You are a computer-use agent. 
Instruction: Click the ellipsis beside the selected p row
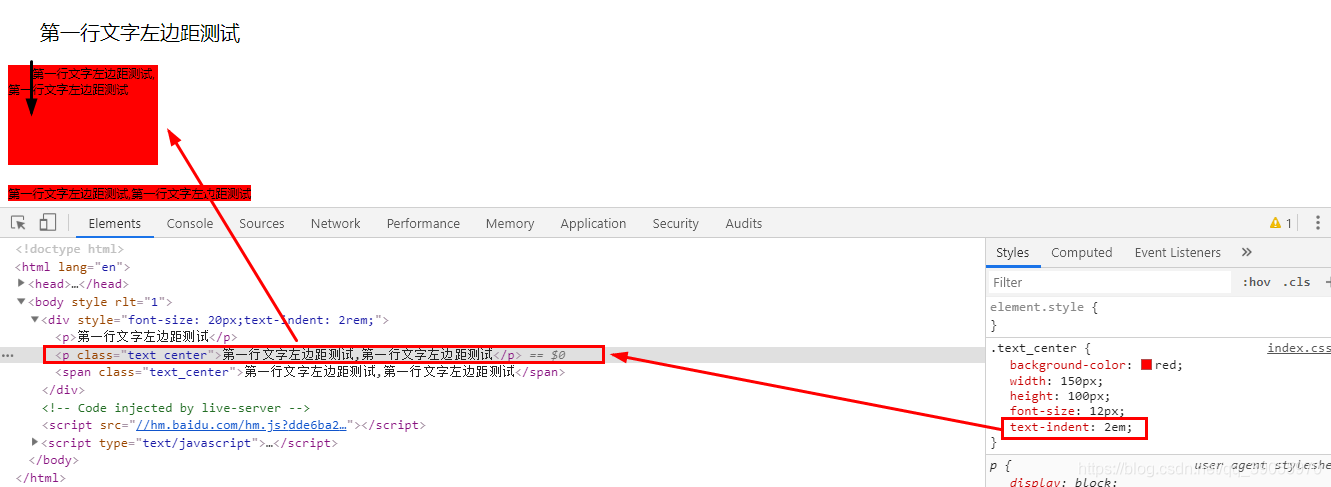coord(7,355)
